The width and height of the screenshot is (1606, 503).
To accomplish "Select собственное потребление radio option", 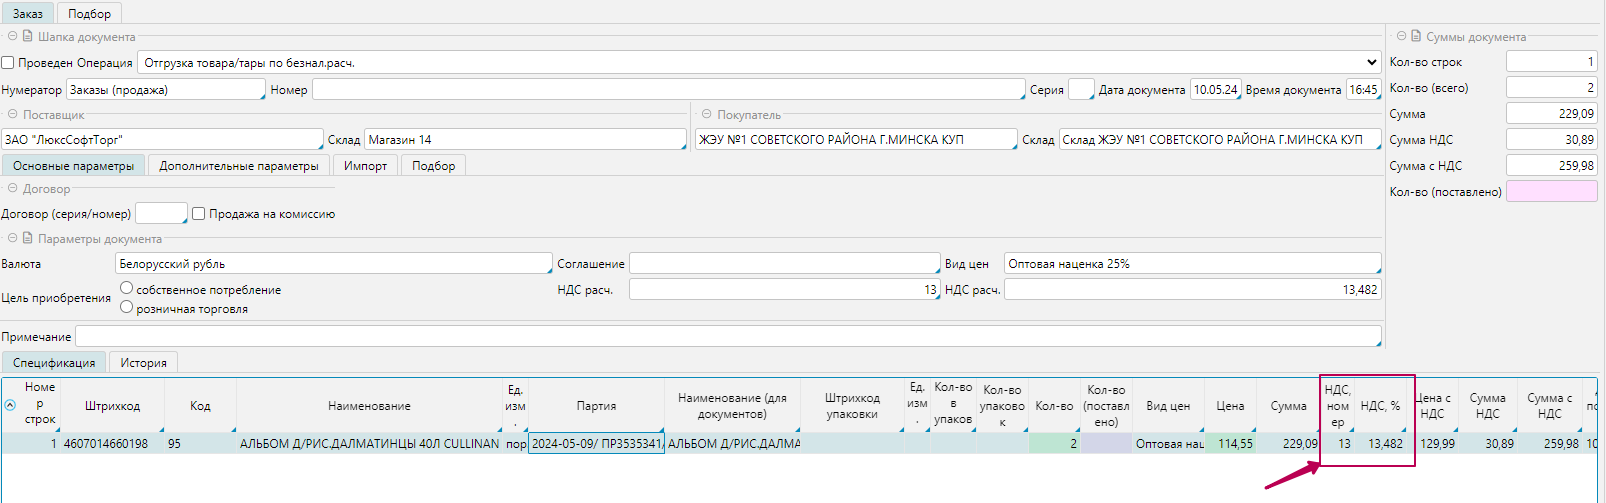I will coord(127,288).
